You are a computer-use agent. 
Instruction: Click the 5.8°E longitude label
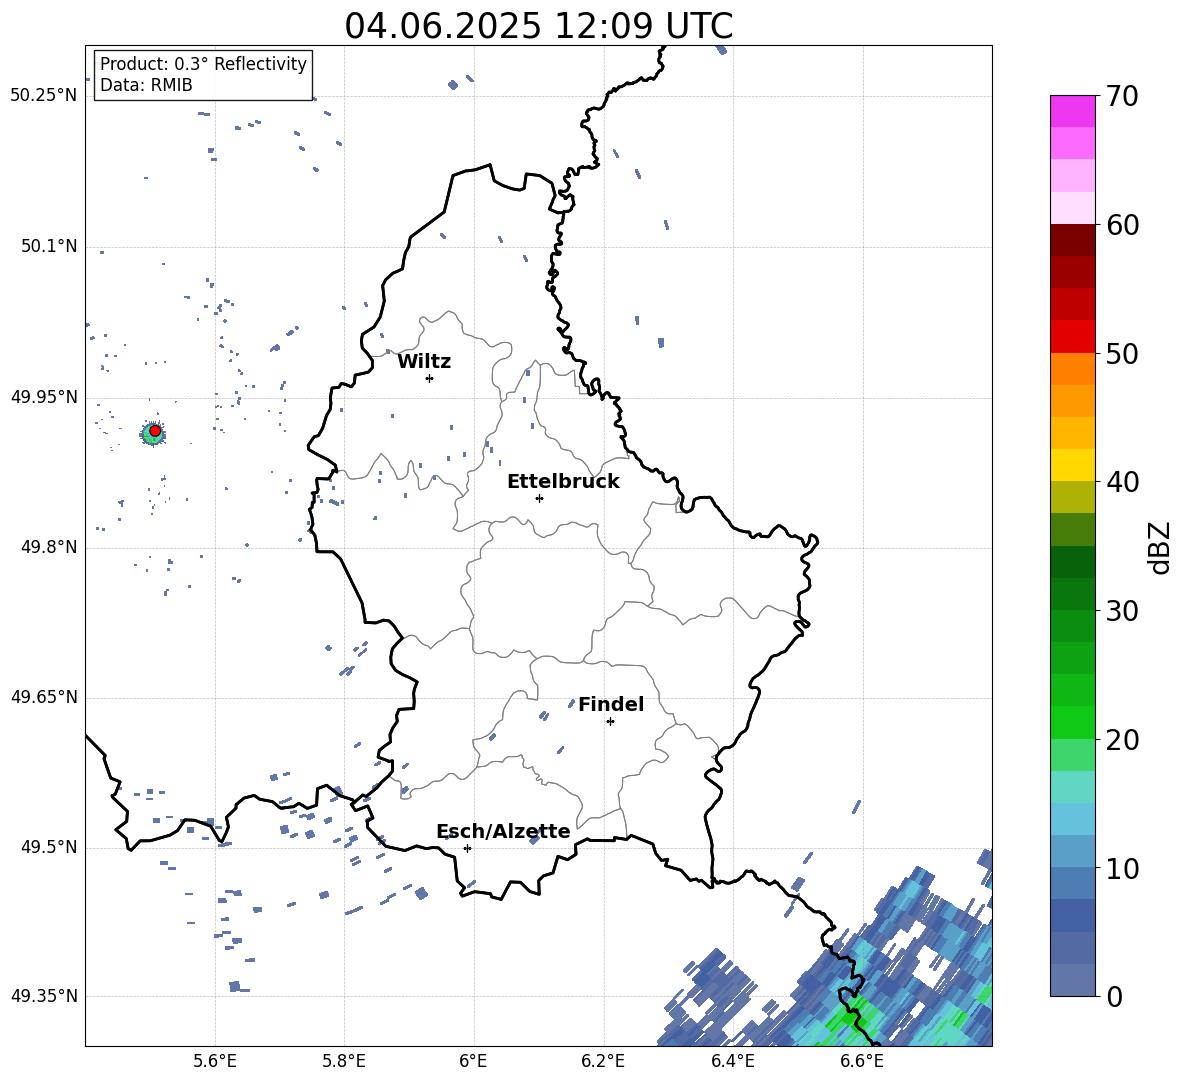(344, 1061)
